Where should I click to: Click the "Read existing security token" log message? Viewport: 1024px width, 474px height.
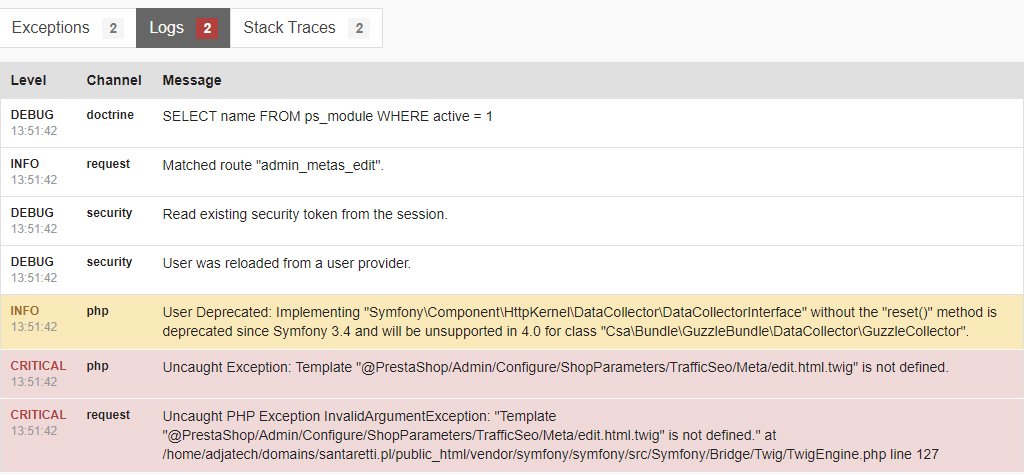point(305,214)
